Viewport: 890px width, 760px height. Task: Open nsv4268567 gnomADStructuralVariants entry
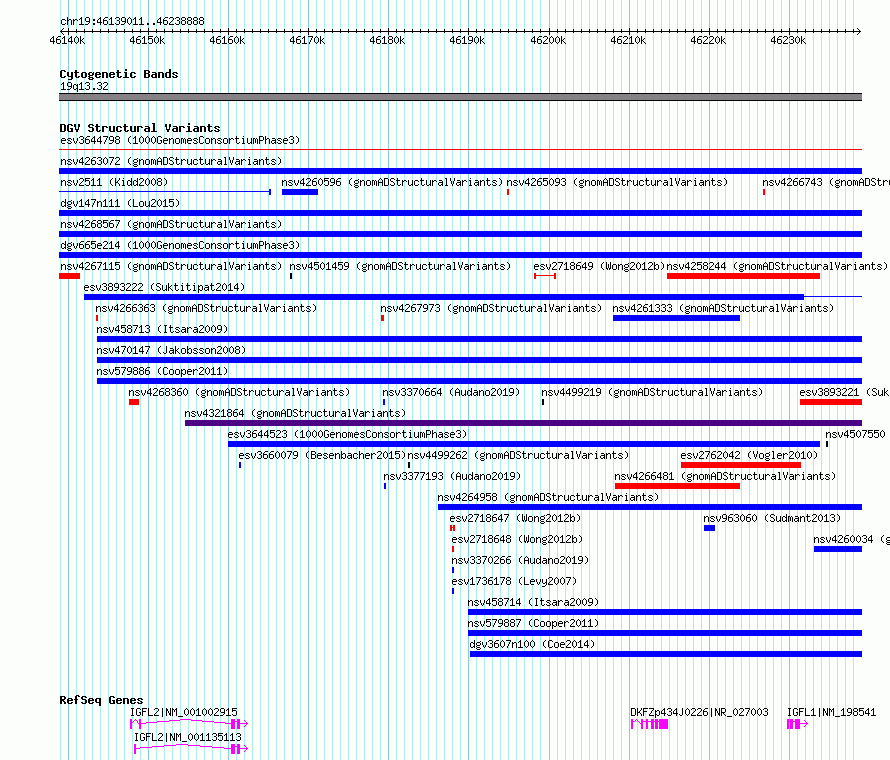(171, 224)
